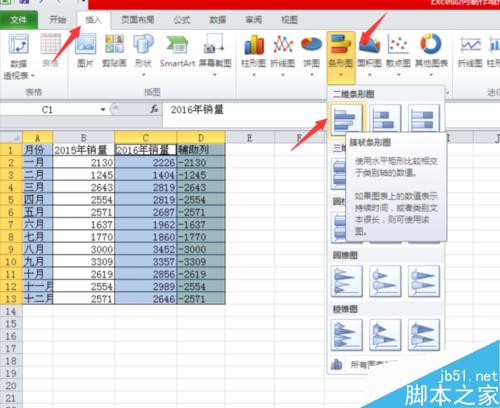
Task: Open the 散点图 (Scatter chart) menu
Action: (x=398, y=55)
